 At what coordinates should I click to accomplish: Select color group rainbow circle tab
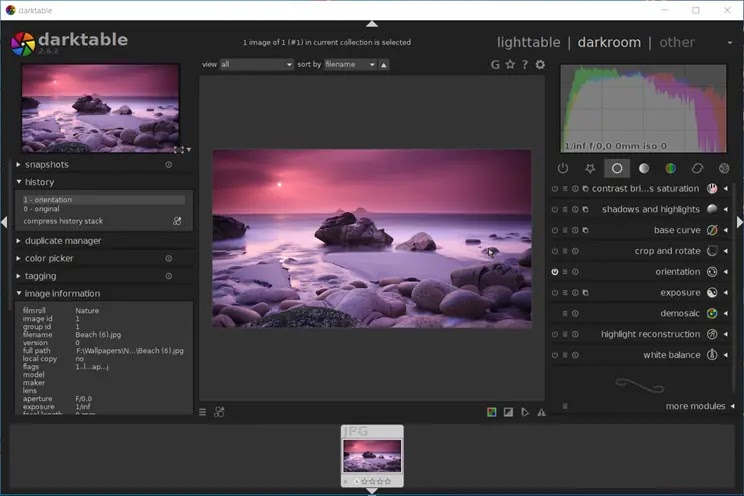(x=670, y=168)
